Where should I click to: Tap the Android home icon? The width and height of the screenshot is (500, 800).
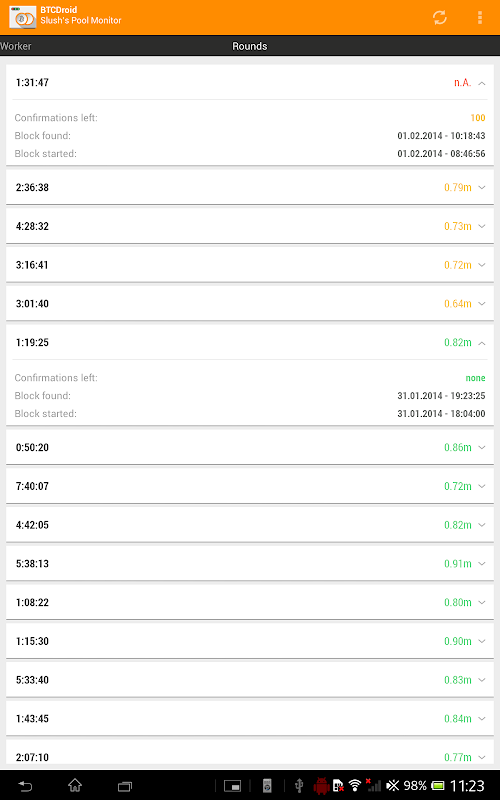(x=75, y=786)
